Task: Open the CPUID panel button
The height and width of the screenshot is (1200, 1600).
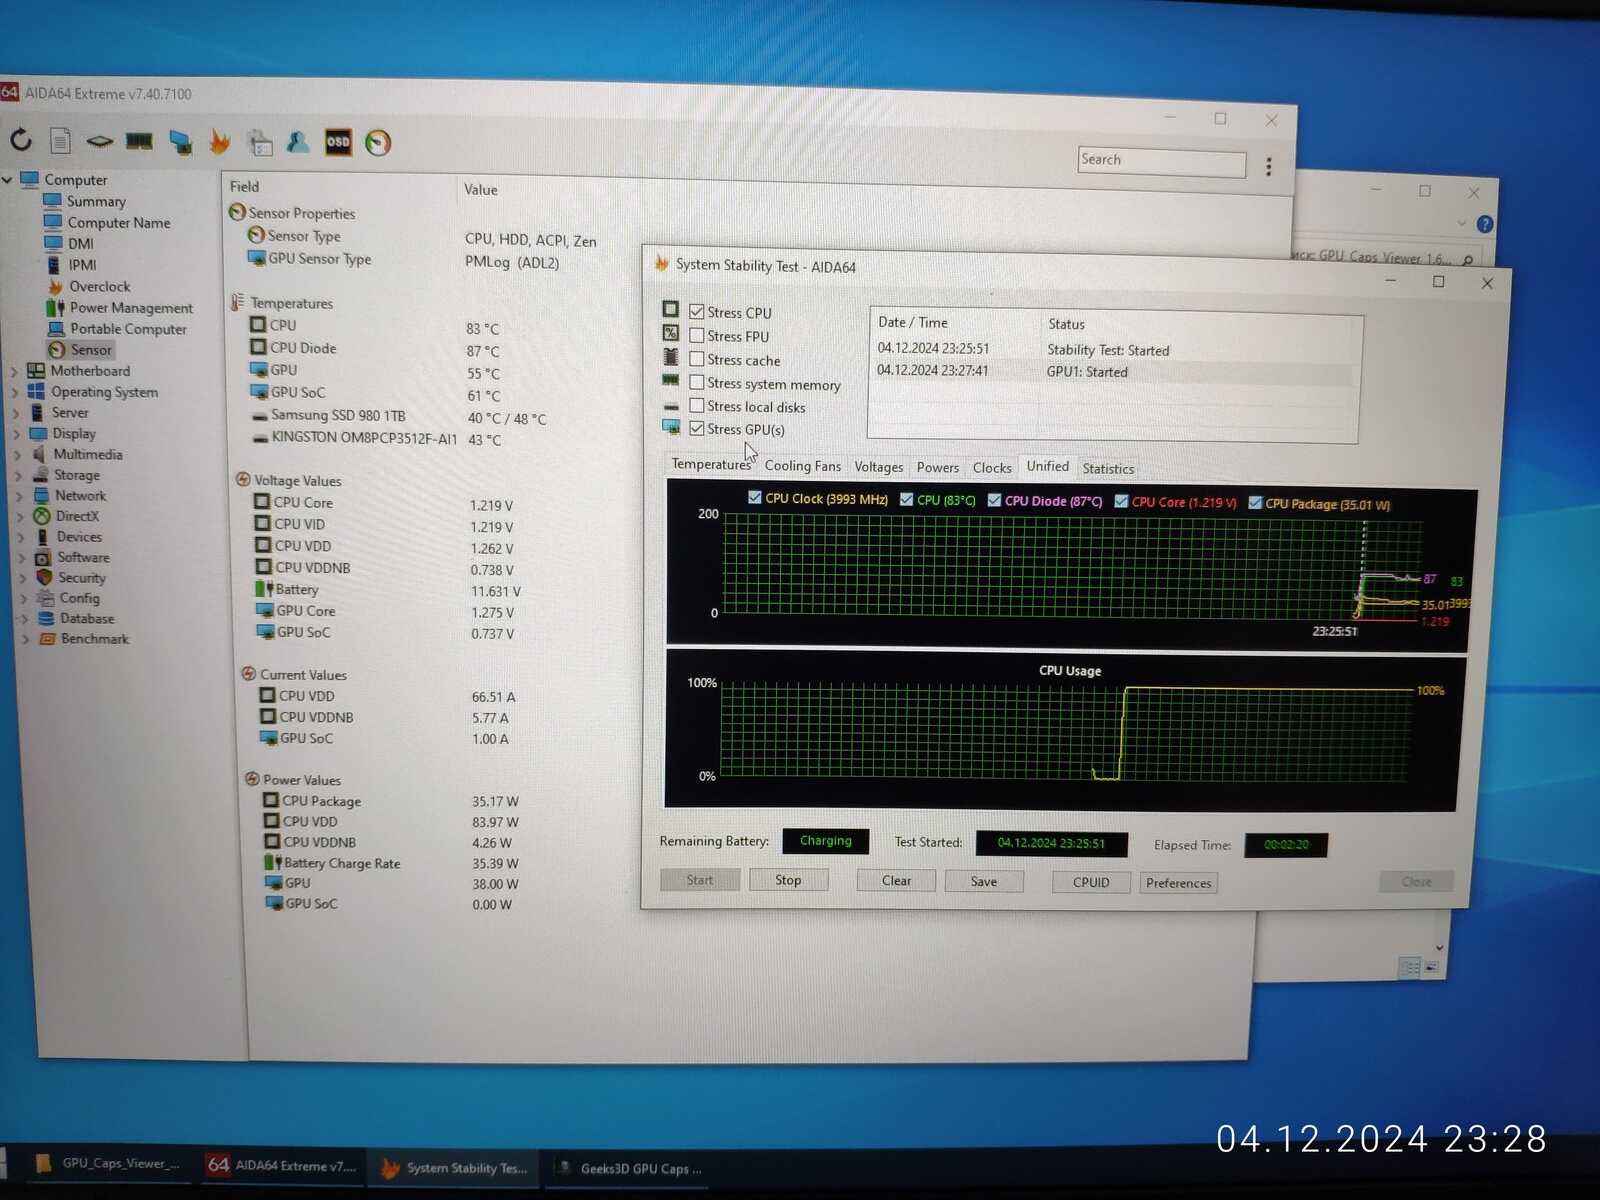Action: pos(1091,883)
